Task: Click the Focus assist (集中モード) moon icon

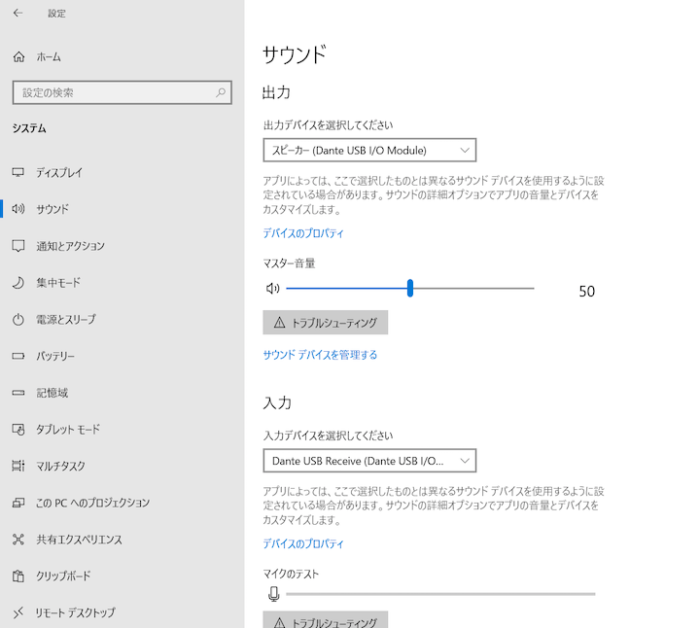Action: [18, 283]
